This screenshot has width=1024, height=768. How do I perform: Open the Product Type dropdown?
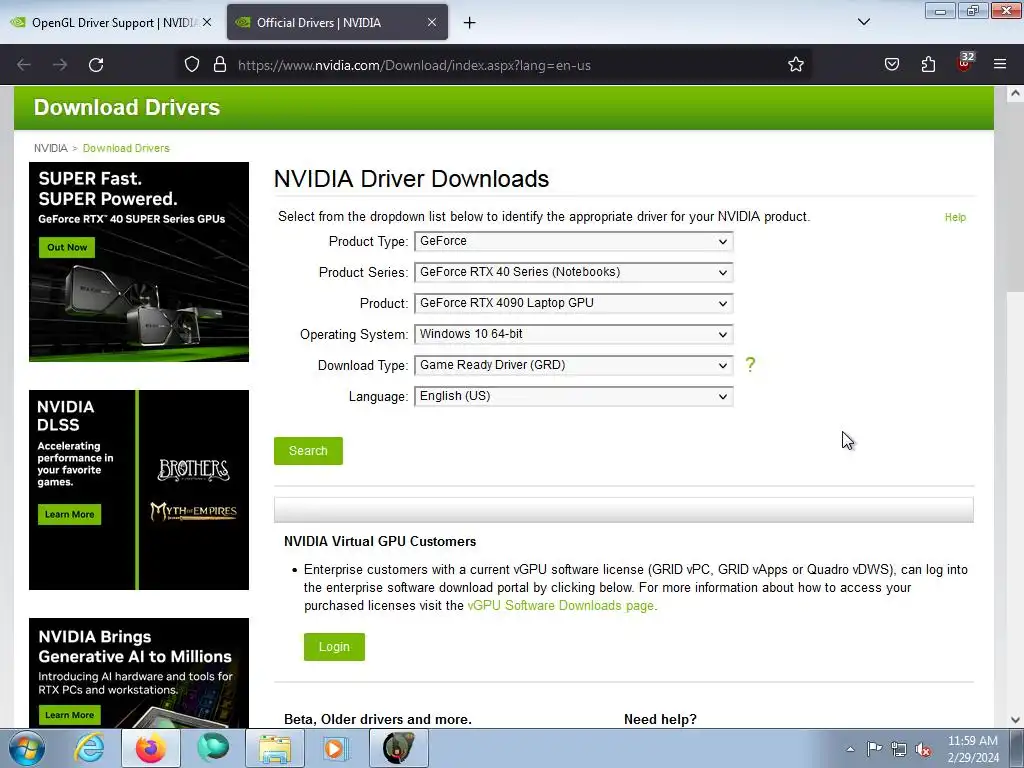pos(573,241)
